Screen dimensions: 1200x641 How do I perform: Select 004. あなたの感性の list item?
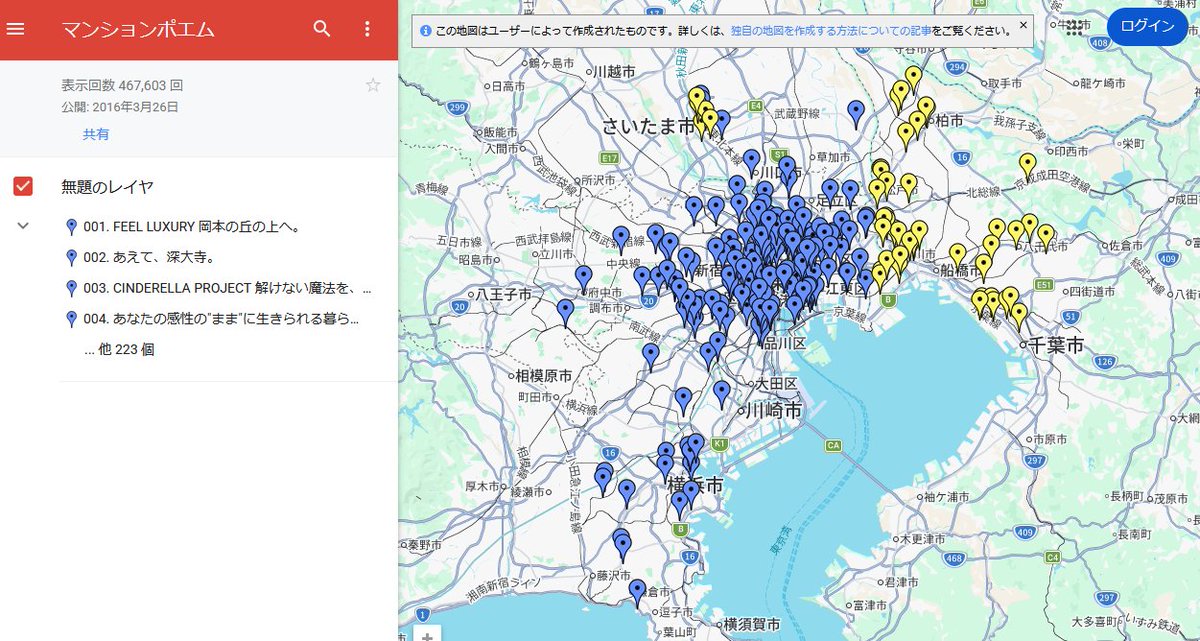[221, 319]
